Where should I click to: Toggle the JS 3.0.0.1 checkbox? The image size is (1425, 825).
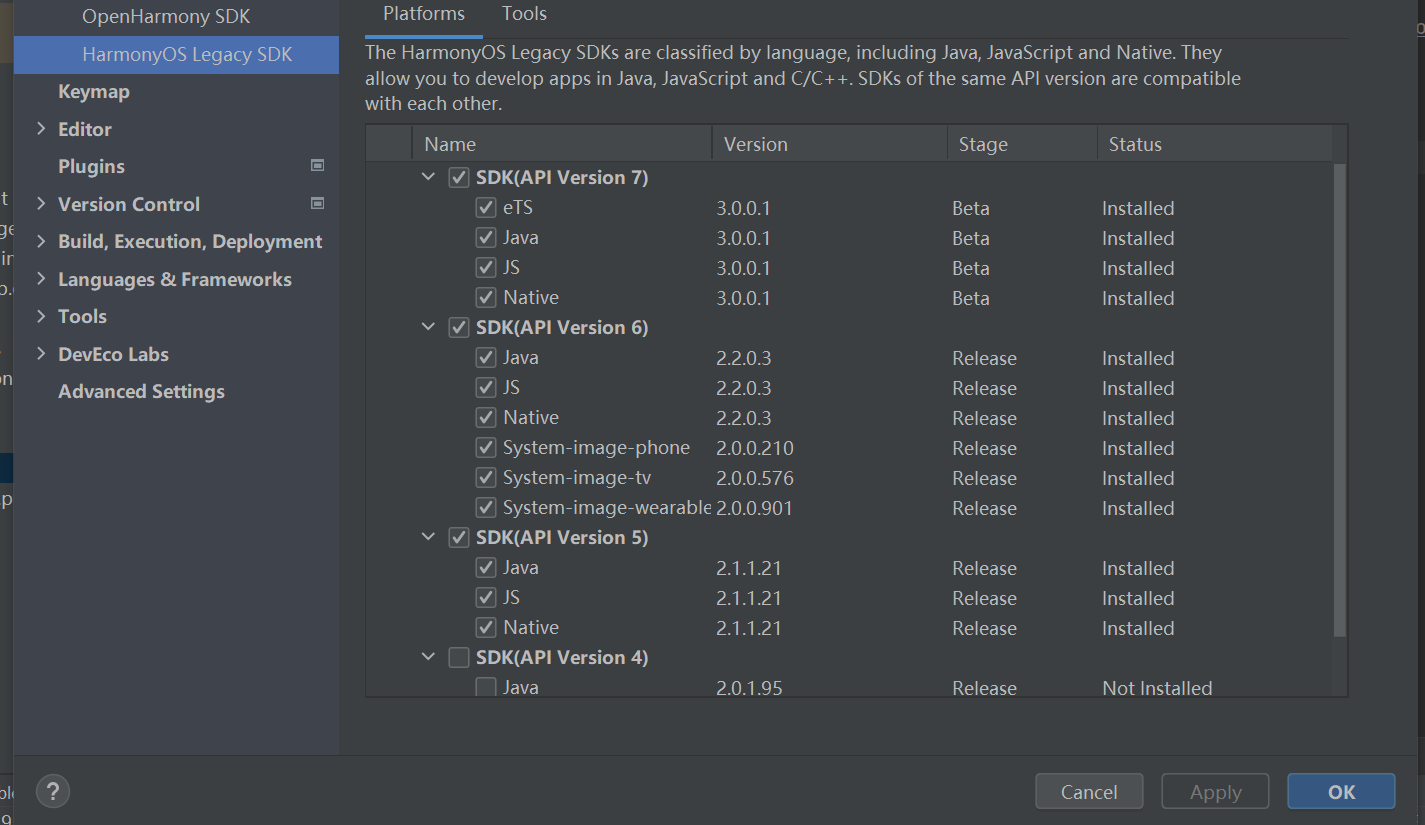pyautogui.click(x=486, y=268)
